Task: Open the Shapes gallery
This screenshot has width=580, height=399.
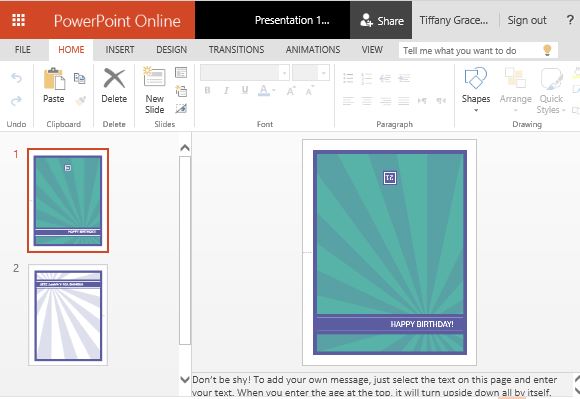Action: (x=476, y=89)
